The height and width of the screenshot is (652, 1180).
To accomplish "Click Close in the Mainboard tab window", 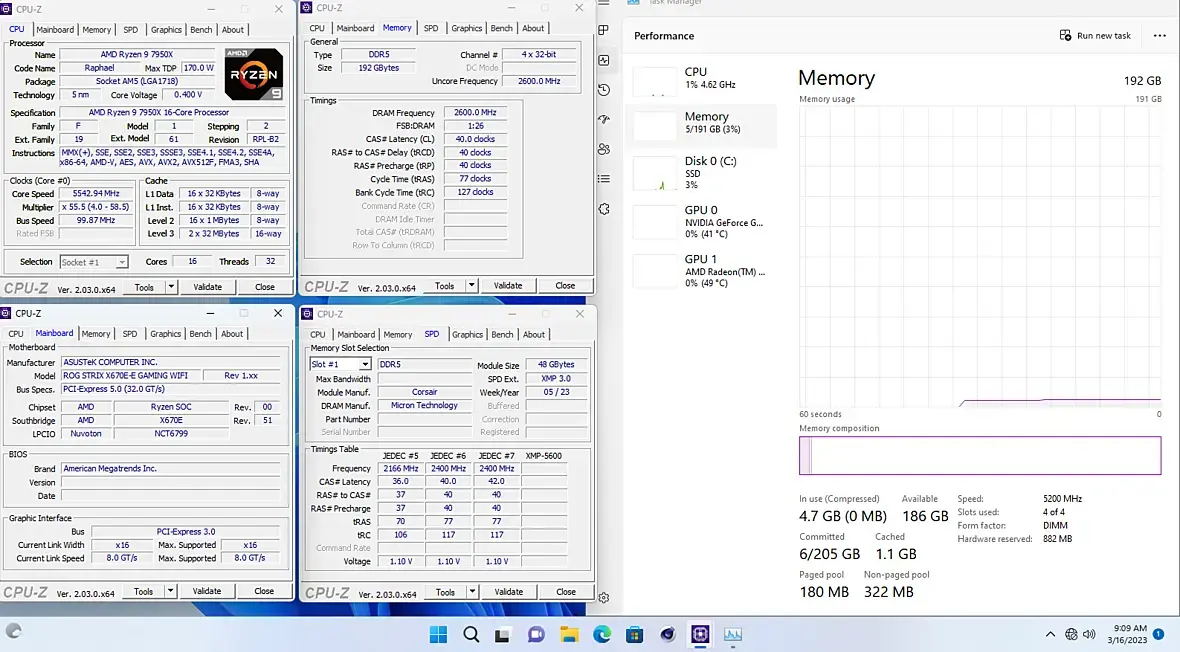I will (x=264, y=591).
